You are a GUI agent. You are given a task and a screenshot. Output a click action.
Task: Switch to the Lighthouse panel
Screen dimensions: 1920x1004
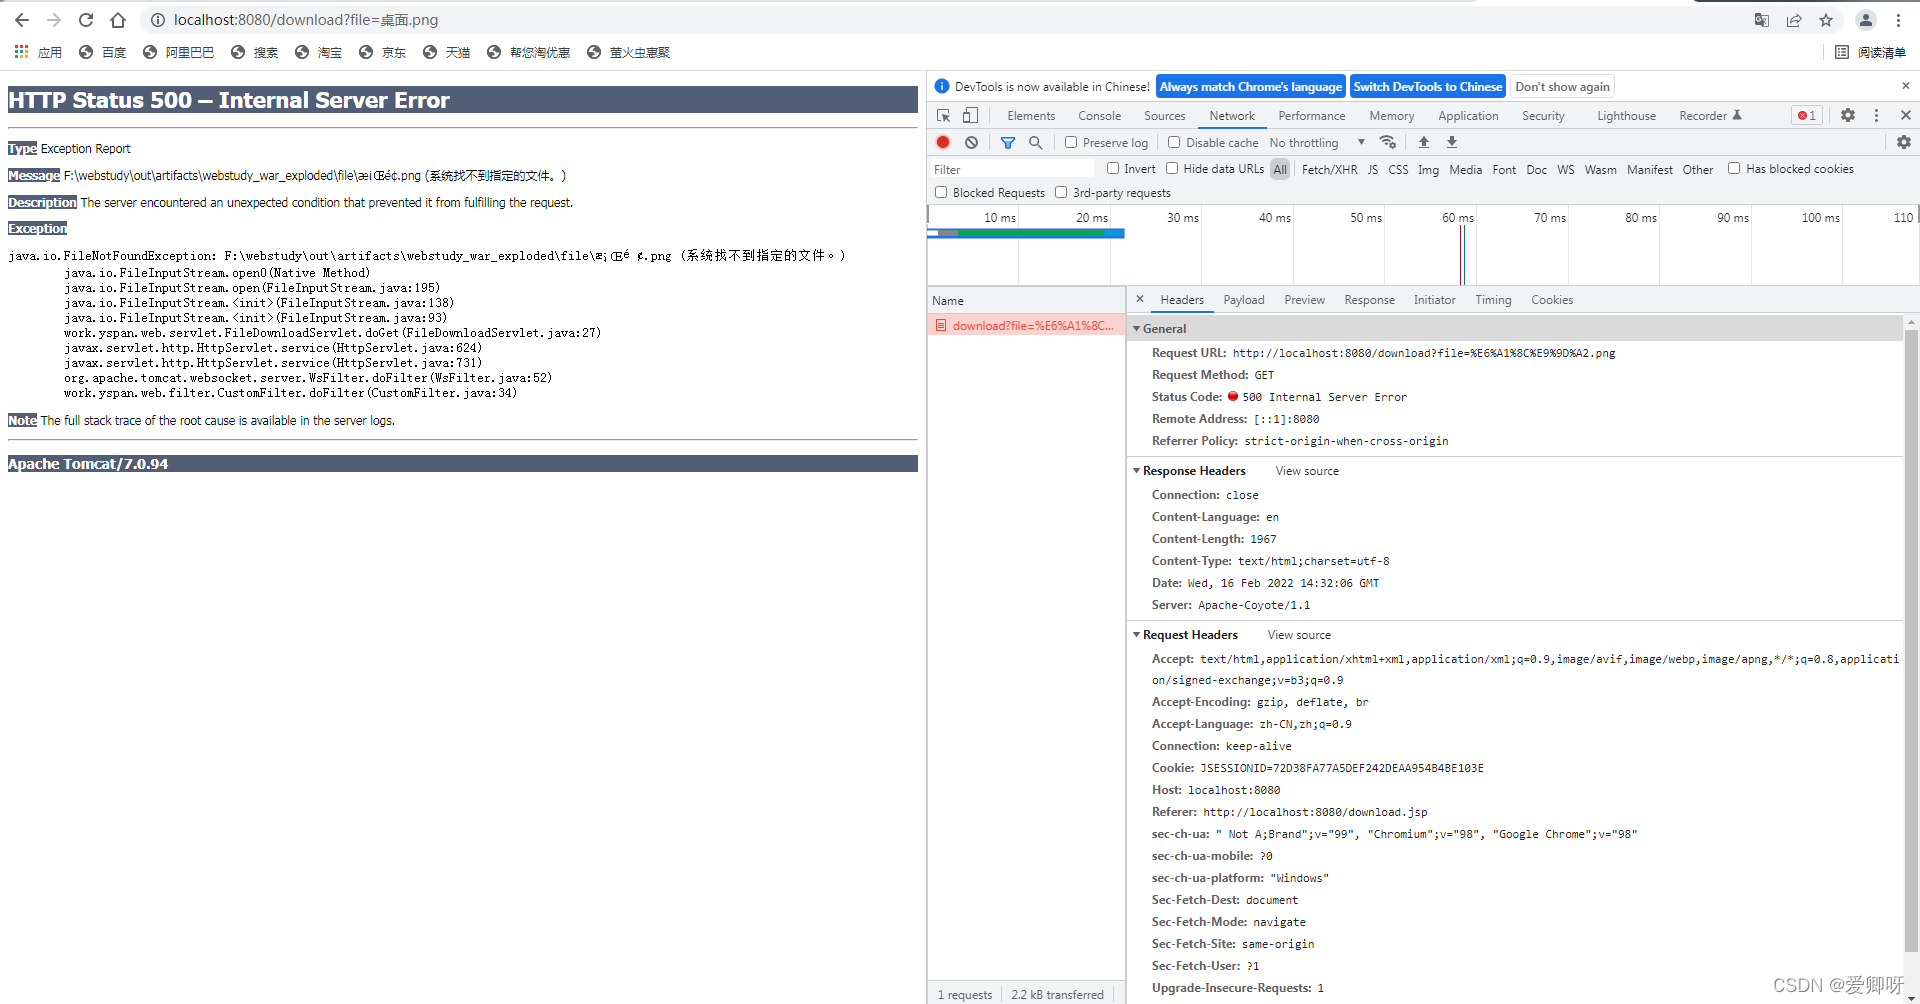pos(1626,116)
